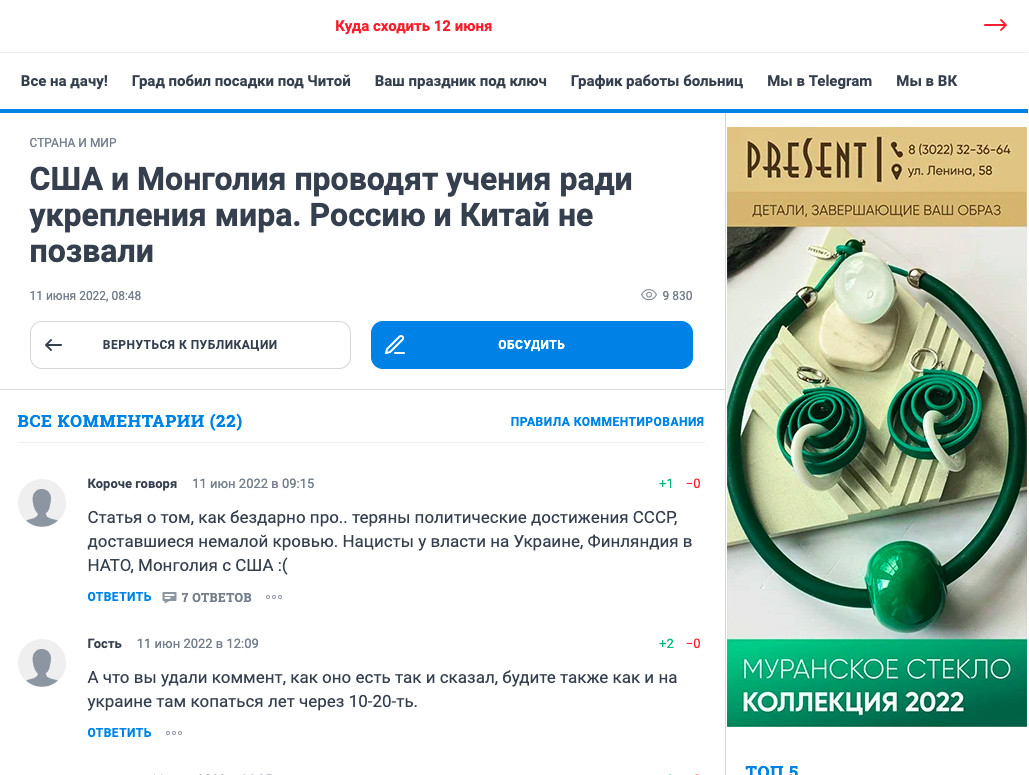Image resolution: width=1029 pixels, height=775 pixels.
Task: Click the PRESENT Murano glass ad banner
Action: tap(877, 427)
